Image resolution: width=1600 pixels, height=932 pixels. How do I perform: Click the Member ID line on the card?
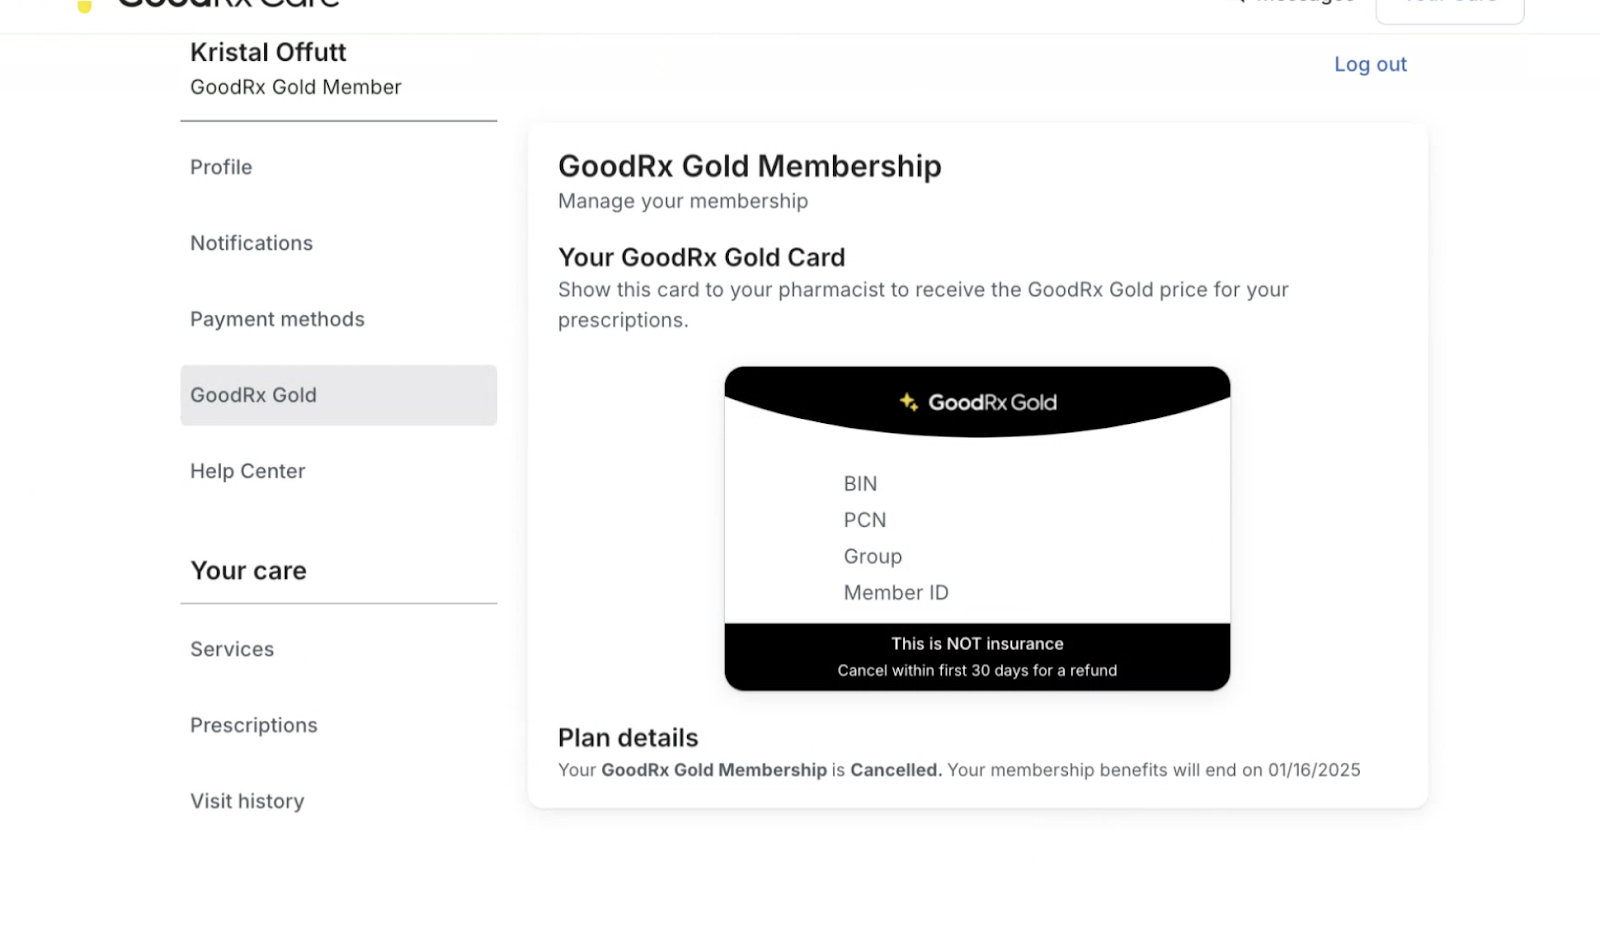tap(896, 592)
